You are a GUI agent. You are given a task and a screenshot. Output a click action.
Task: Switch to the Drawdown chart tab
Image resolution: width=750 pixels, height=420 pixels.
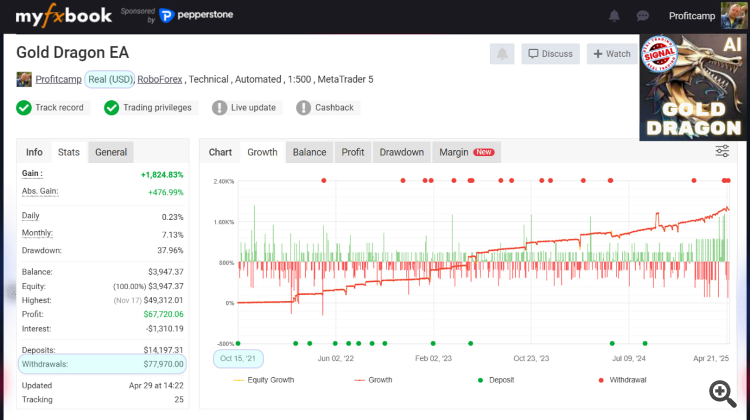pos(402,152)
